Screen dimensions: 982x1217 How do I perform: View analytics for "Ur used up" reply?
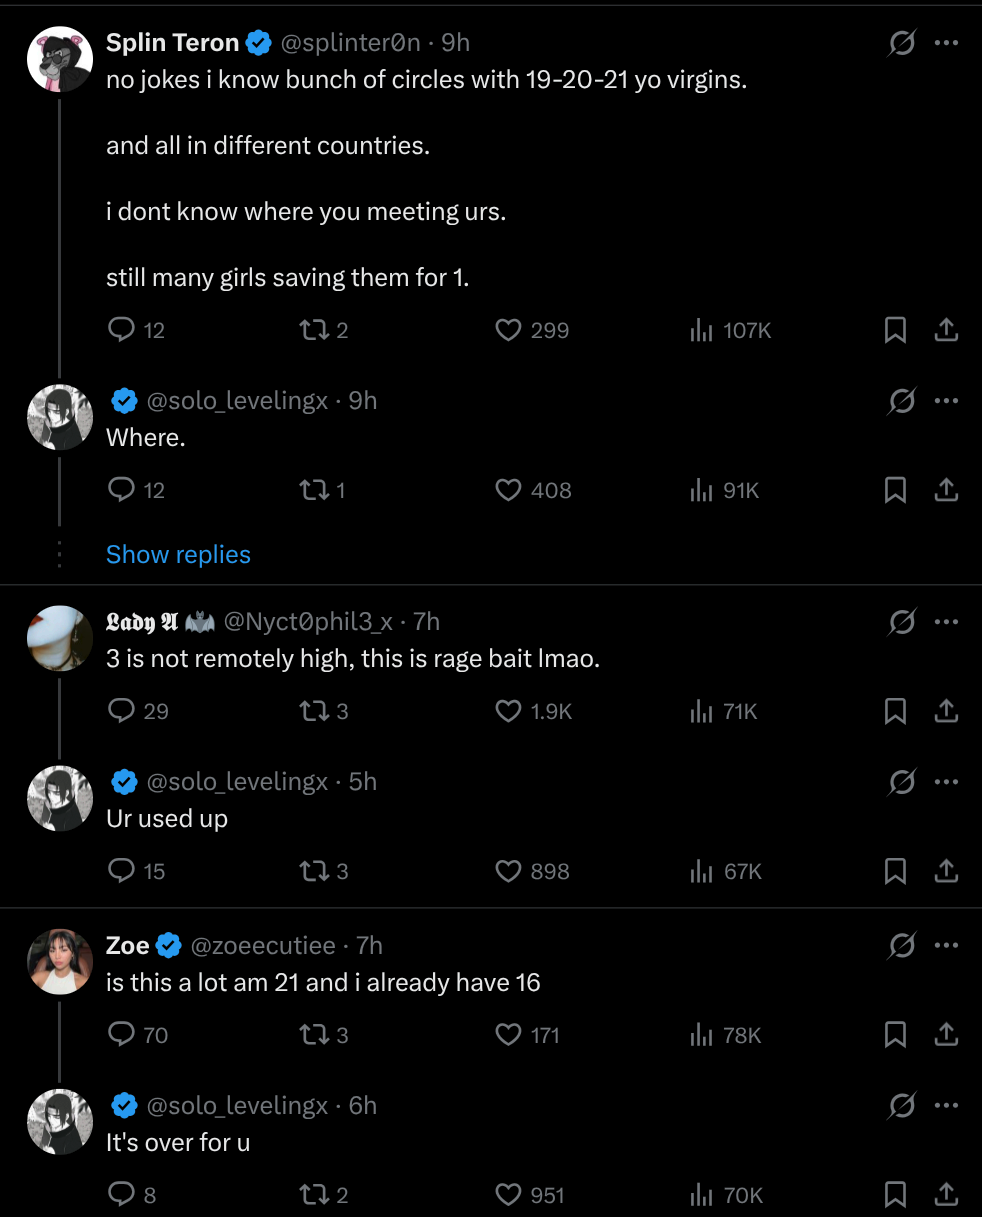pos(701,871)
